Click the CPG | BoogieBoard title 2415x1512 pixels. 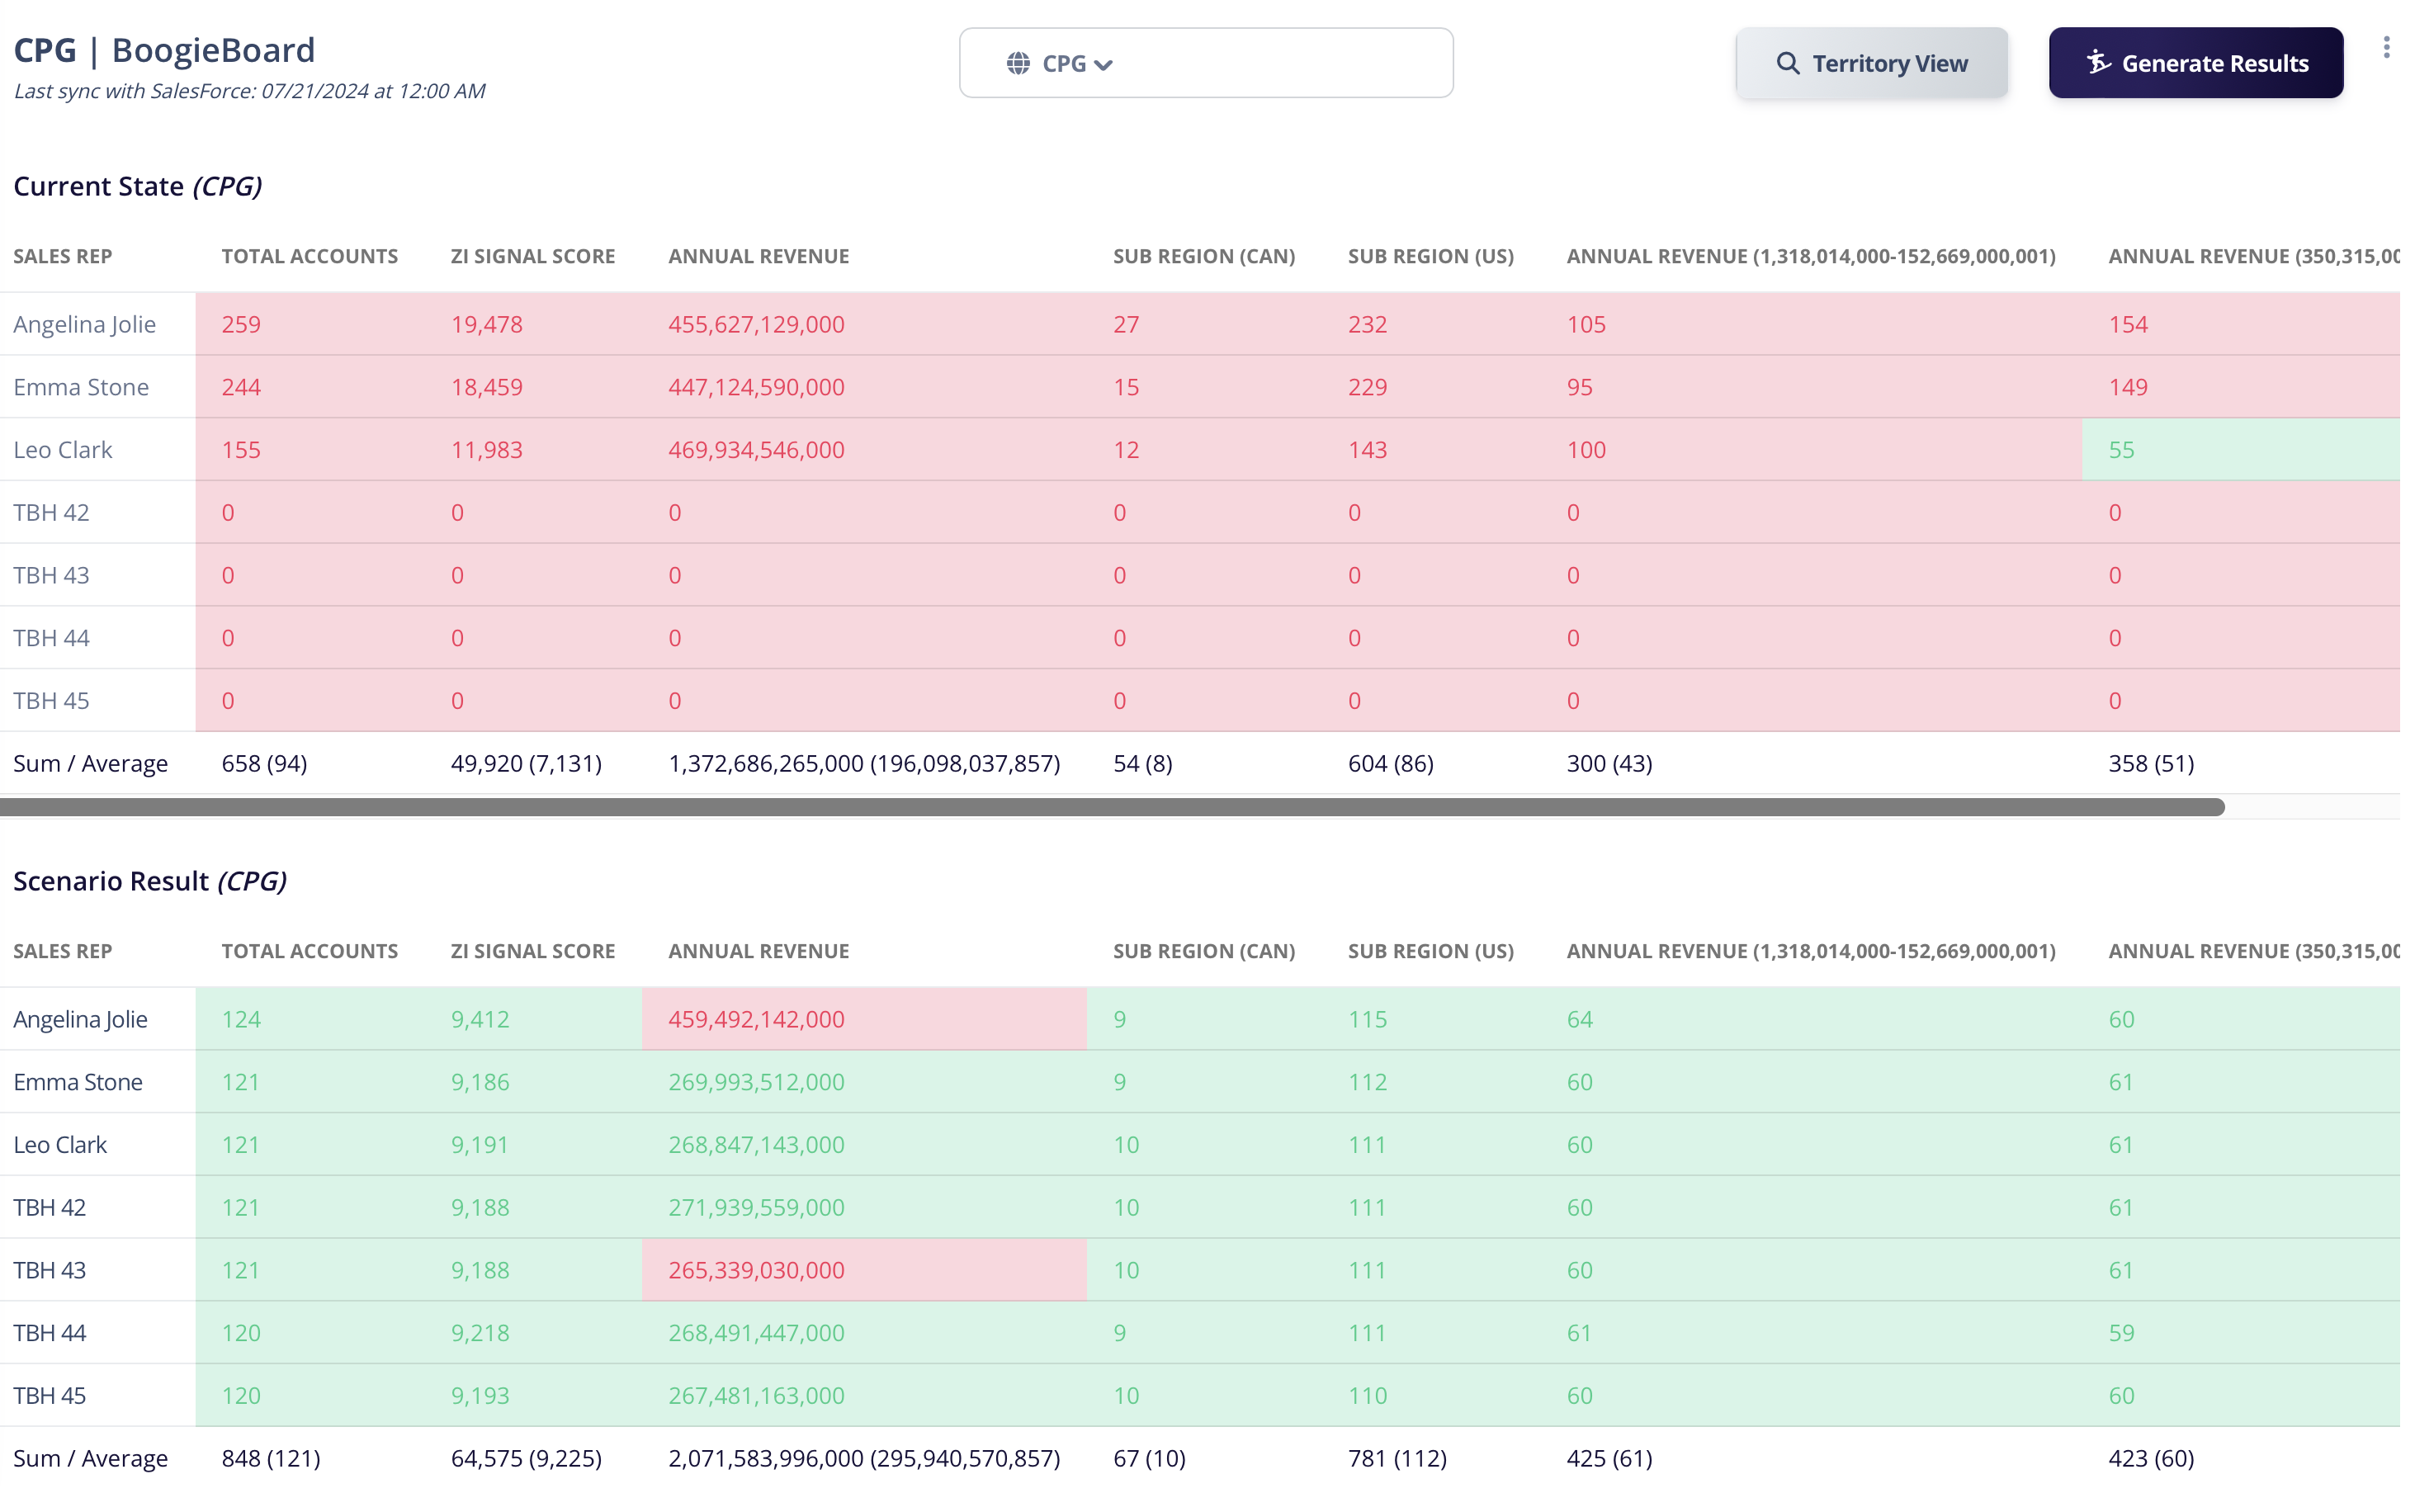pyautogui.click(x=163, y=49)
